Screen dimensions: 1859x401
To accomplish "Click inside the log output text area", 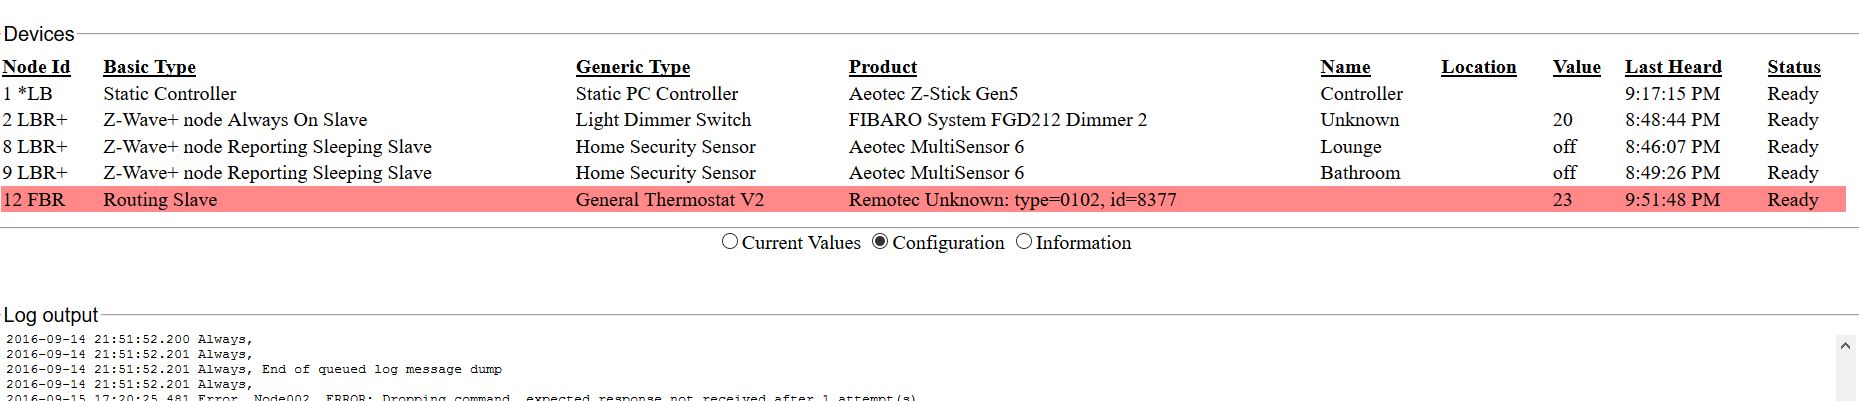I will (918, 367).
